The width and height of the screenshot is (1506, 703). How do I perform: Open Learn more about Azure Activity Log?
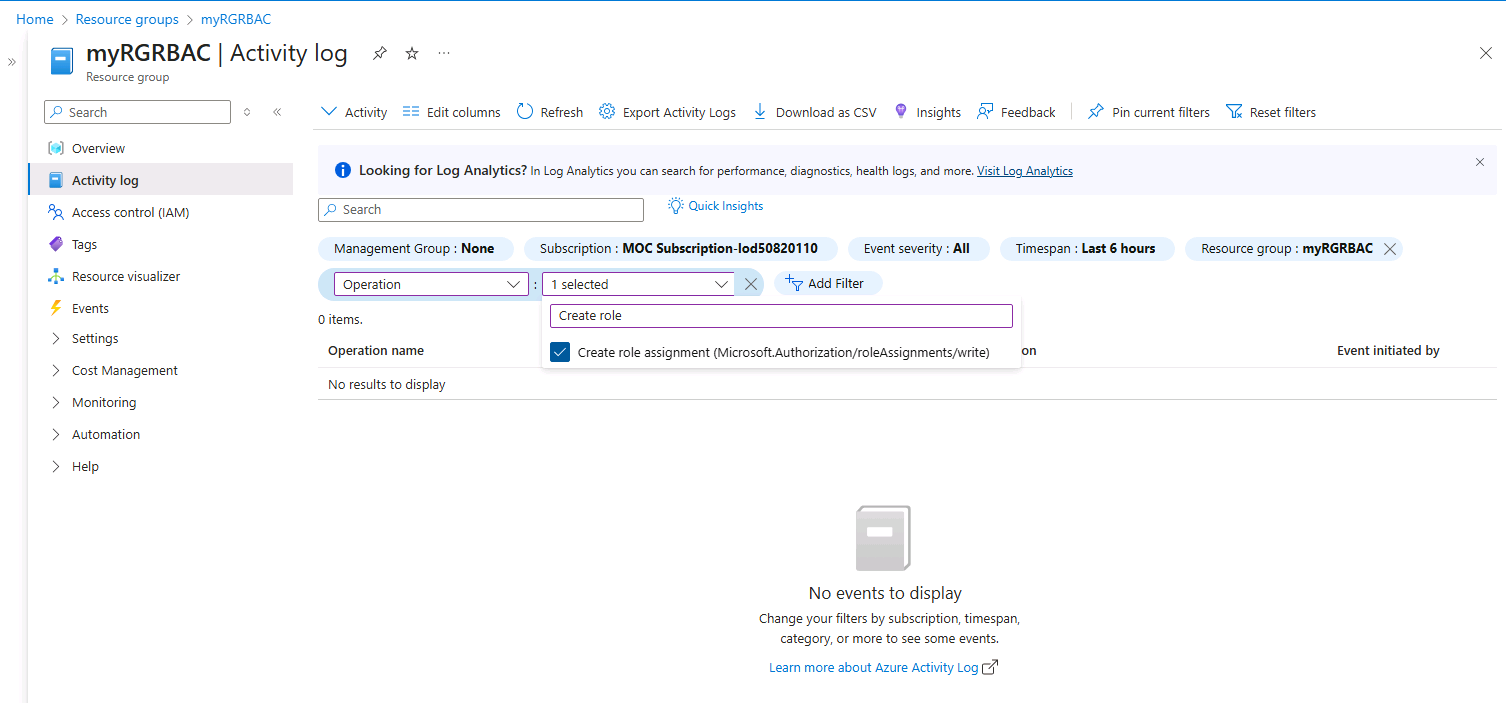click(x=875, y=667)
